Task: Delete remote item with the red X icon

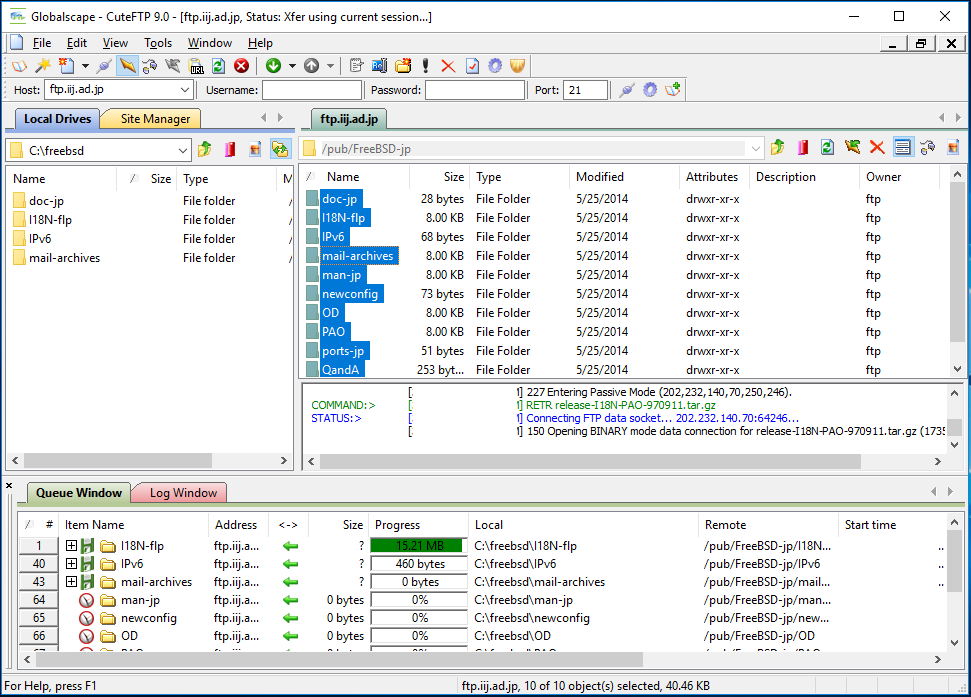Action: pos(876,148)
